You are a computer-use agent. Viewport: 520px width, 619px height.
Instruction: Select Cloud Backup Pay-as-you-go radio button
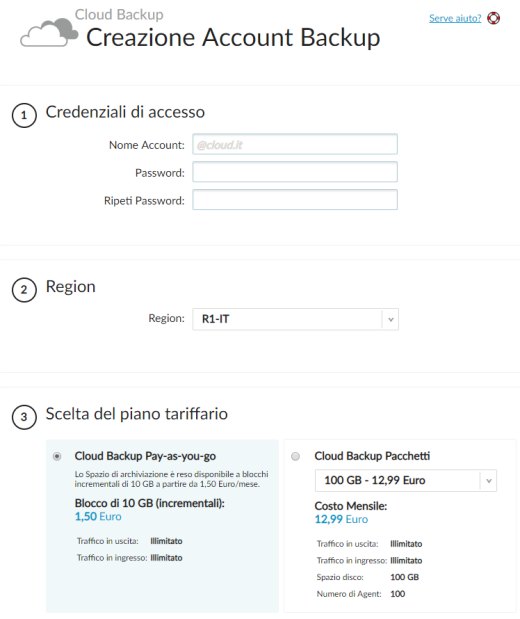(x=57, y=456)
